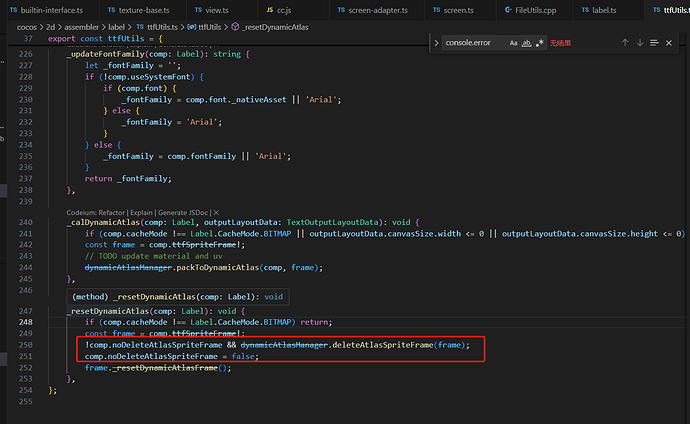Click 'return _fontFamily;' on line 237
Screen dimensions: 690x424
(x=128, y=179)
